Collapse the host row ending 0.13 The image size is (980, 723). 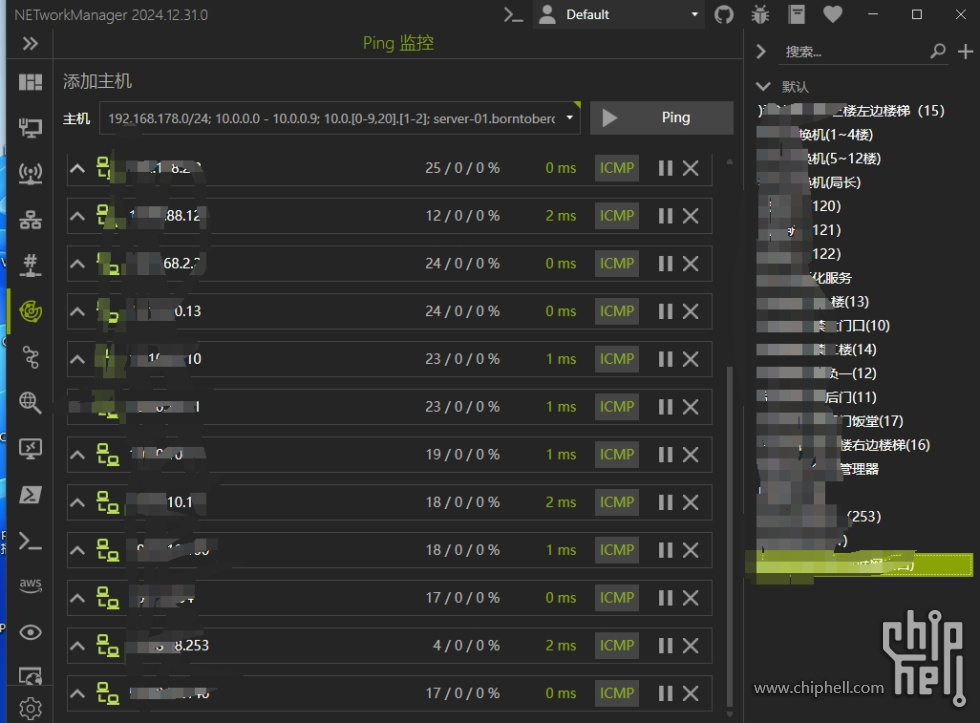click(x=78, y=311)
